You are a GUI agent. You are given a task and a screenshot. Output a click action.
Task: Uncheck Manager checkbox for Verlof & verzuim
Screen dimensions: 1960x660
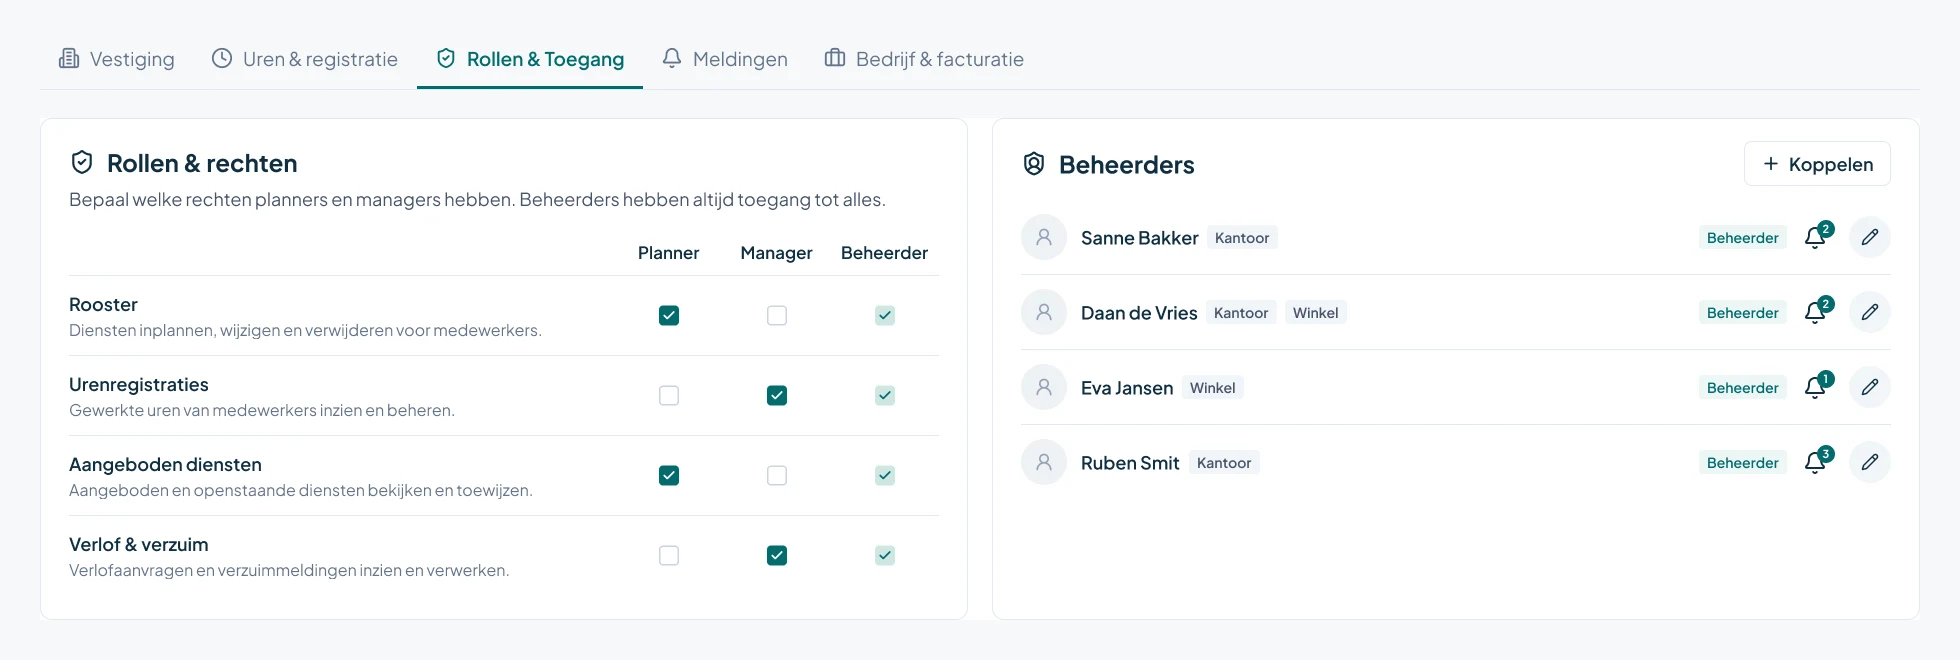777,555
